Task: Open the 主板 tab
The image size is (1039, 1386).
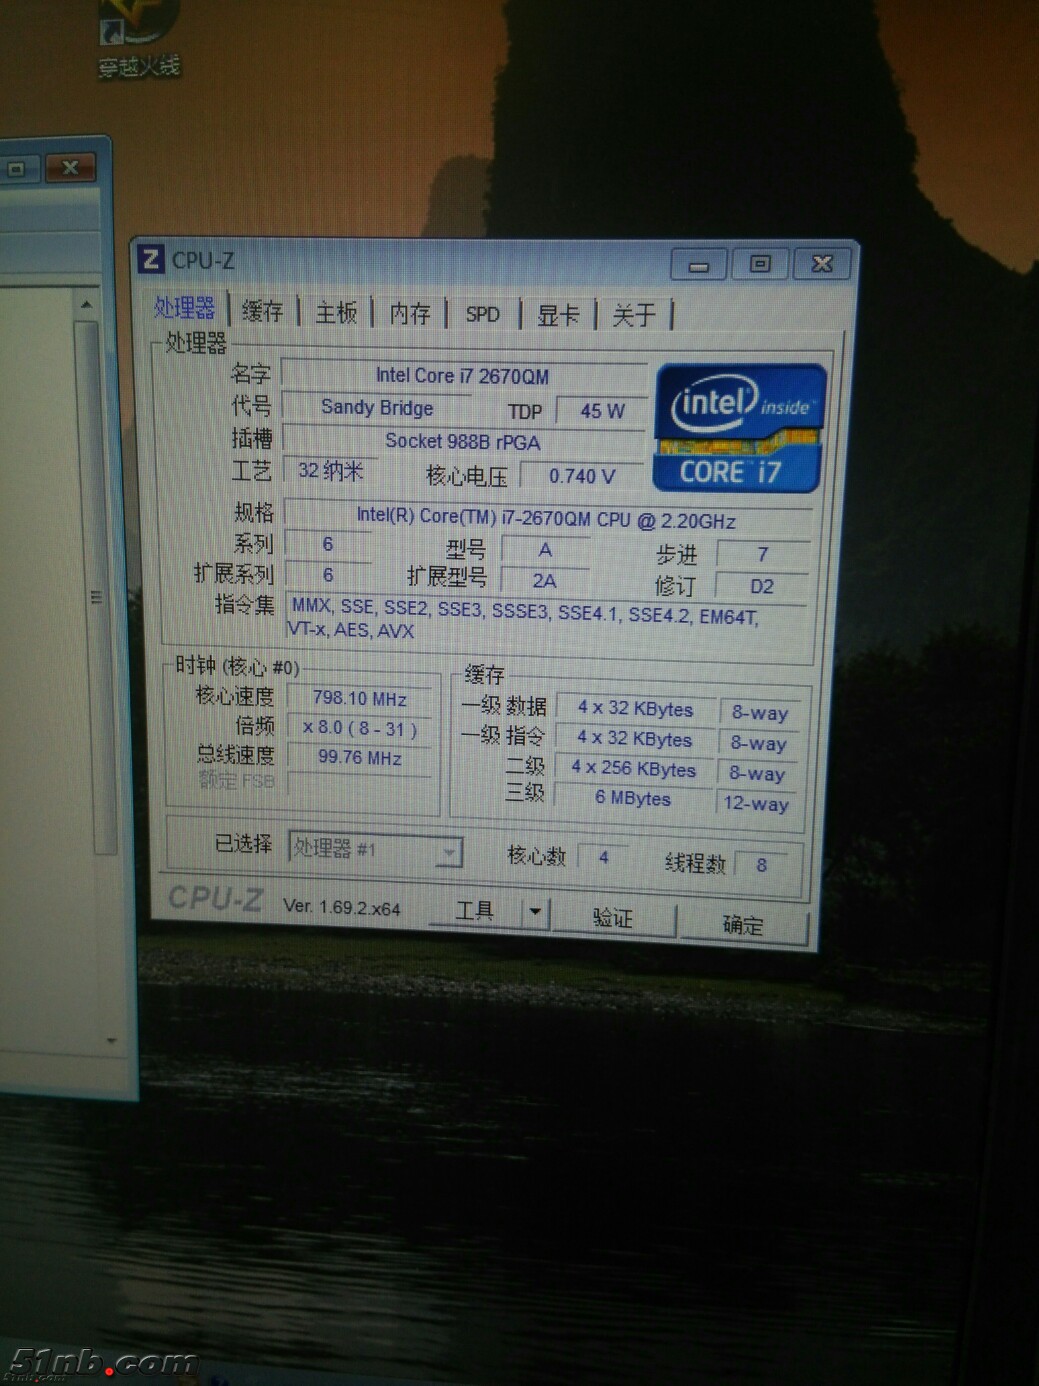Action: click(336, 313)
